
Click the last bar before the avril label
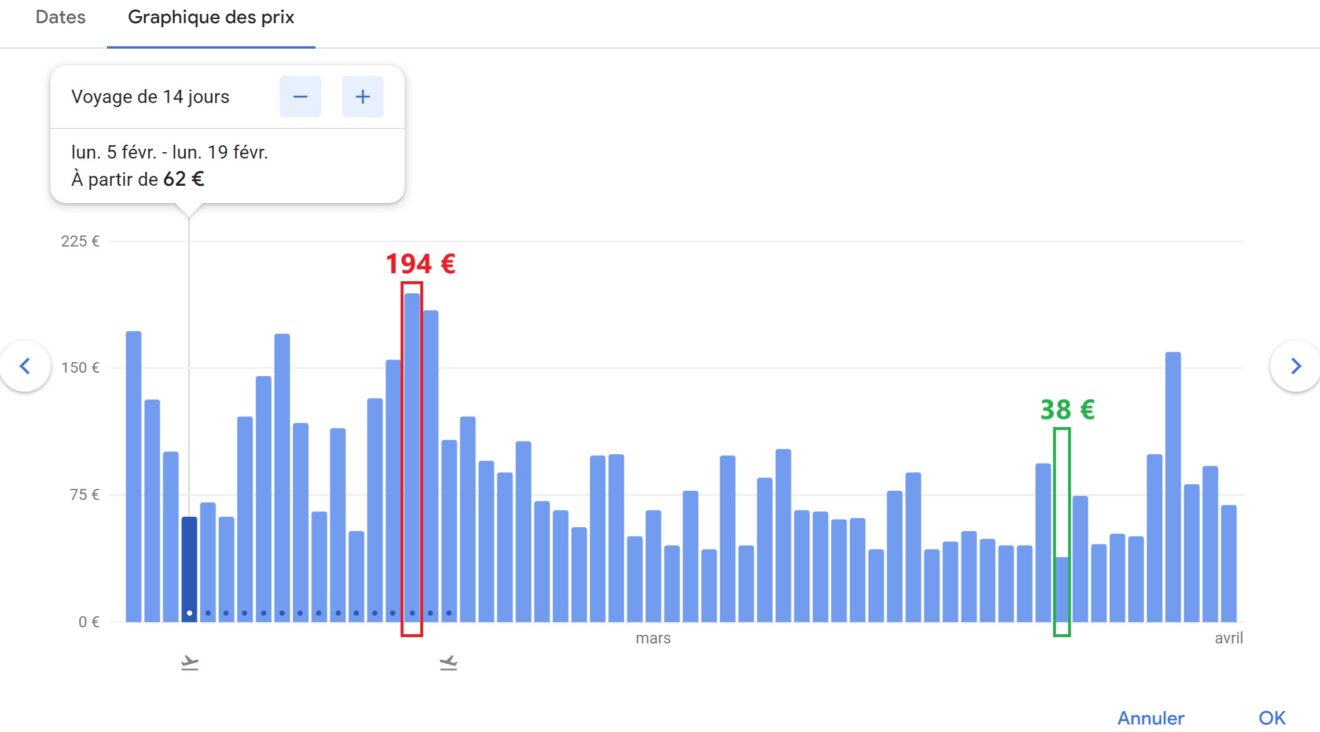(x=1229, y=563)
